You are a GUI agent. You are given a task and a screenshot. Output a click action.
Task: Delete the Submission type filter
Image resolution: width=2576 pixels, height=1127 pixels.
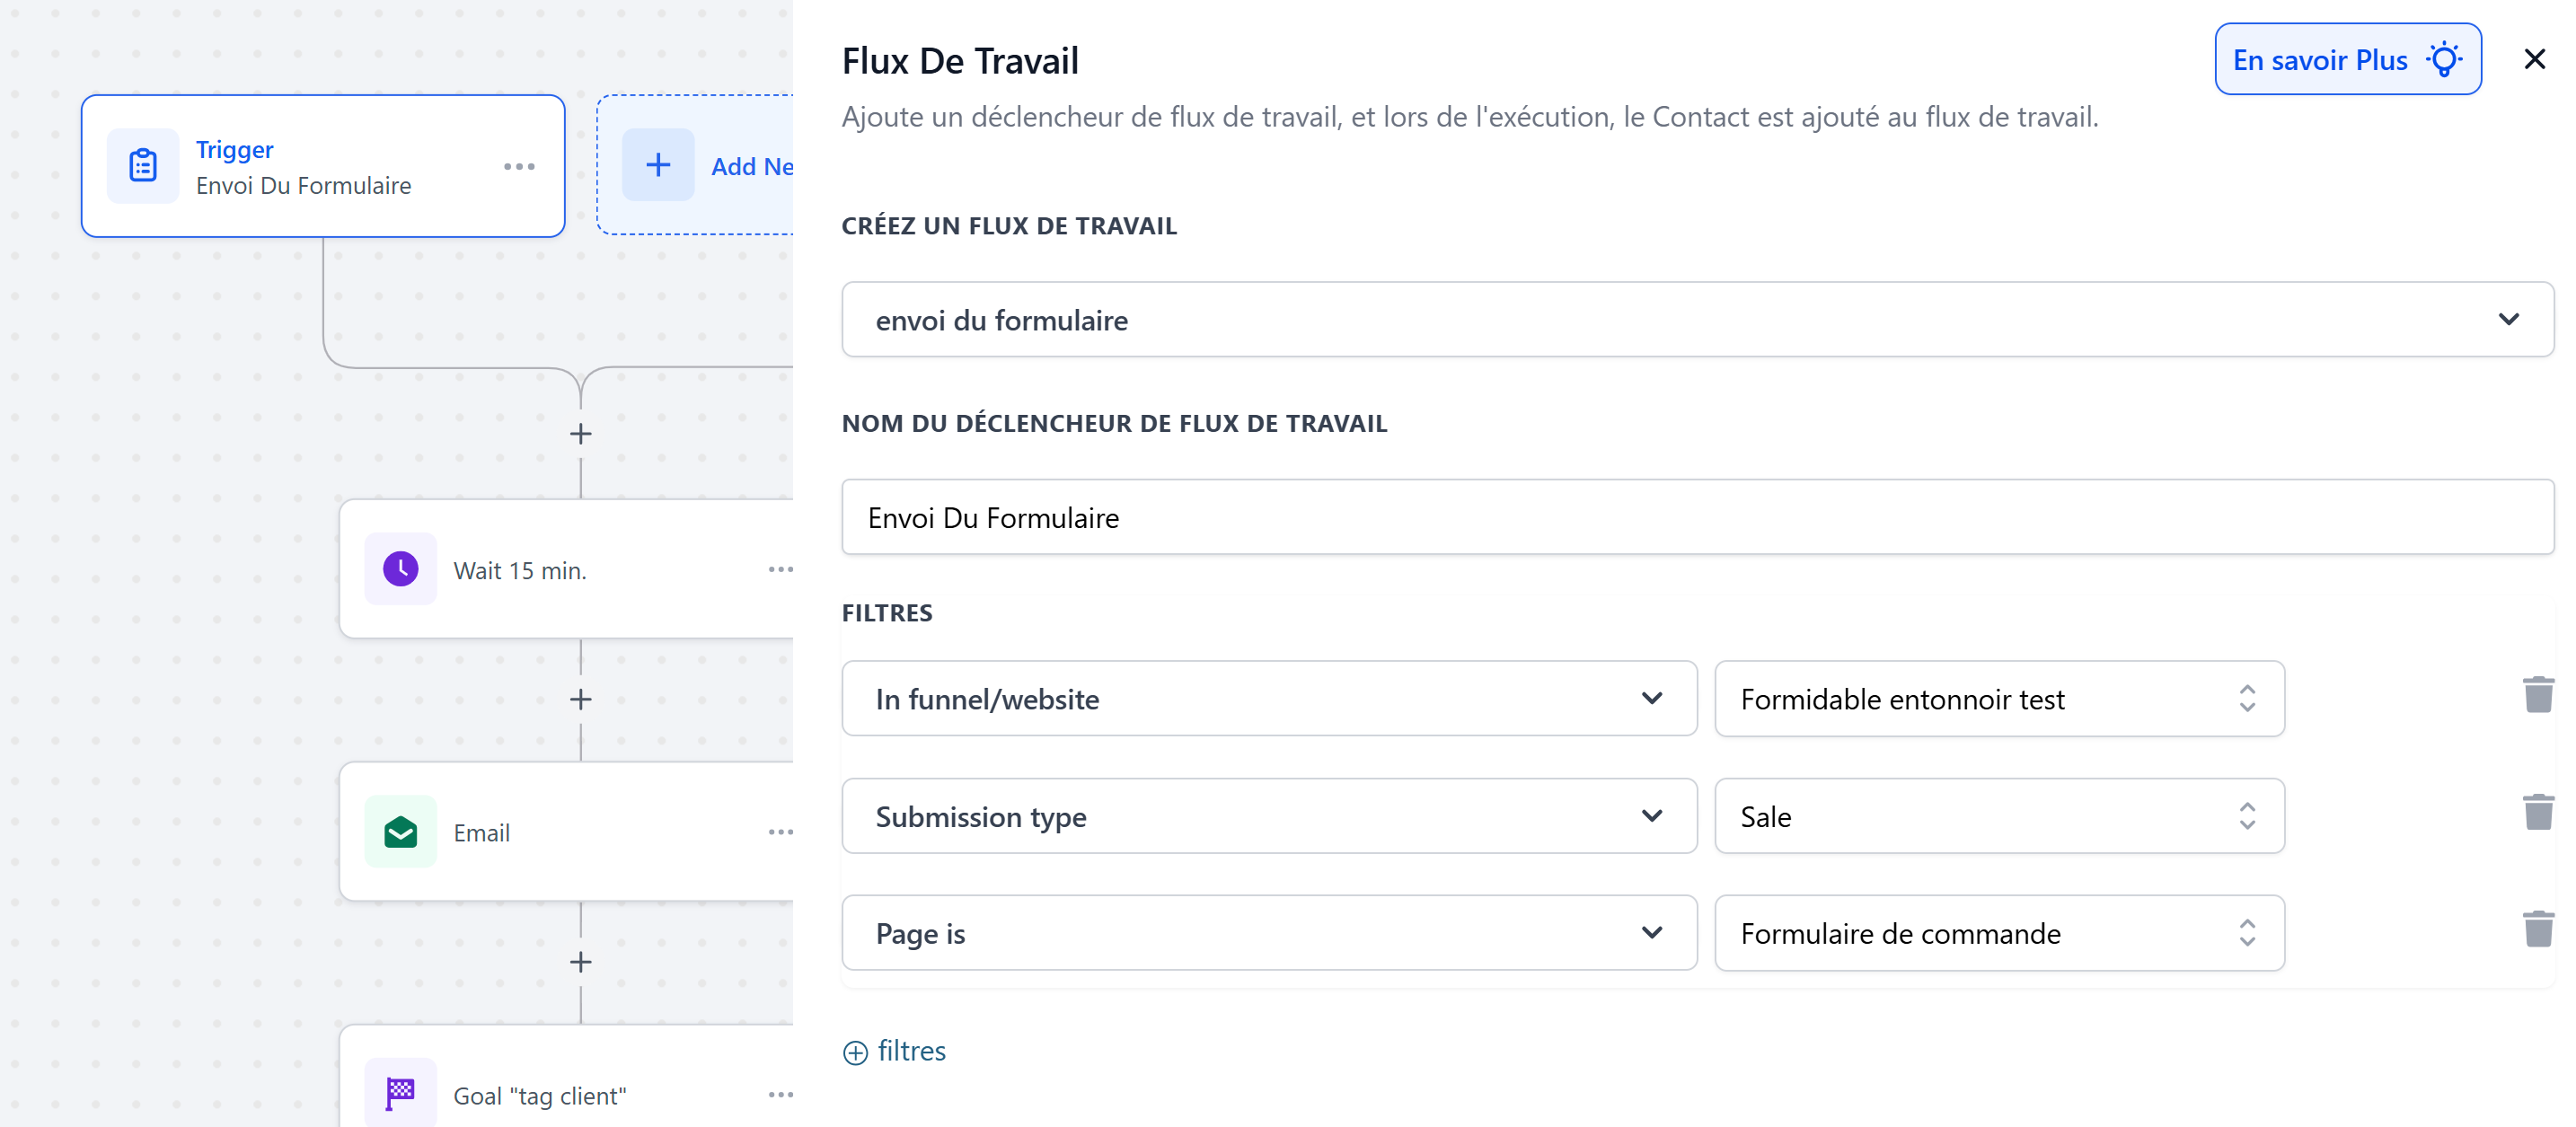point(2537,813)
